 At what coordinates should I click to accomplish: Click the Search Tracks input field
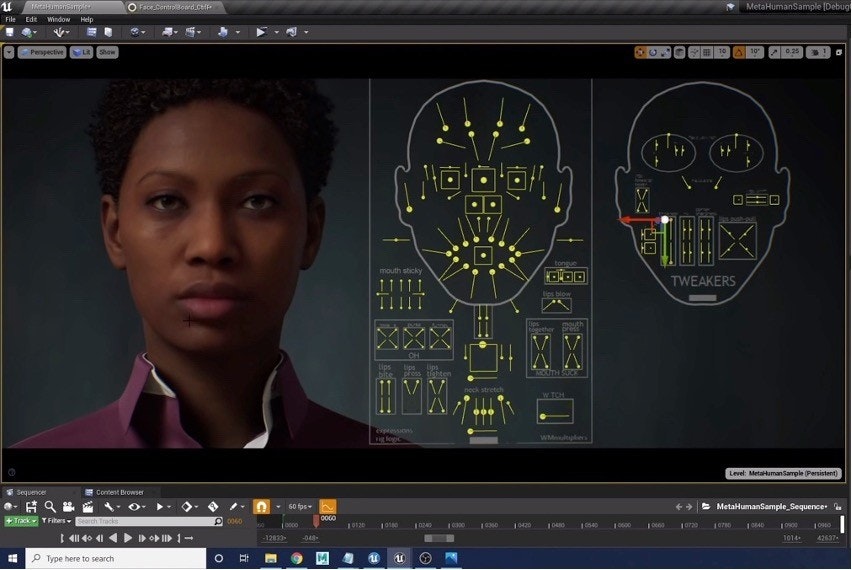(x=149, y=521)
